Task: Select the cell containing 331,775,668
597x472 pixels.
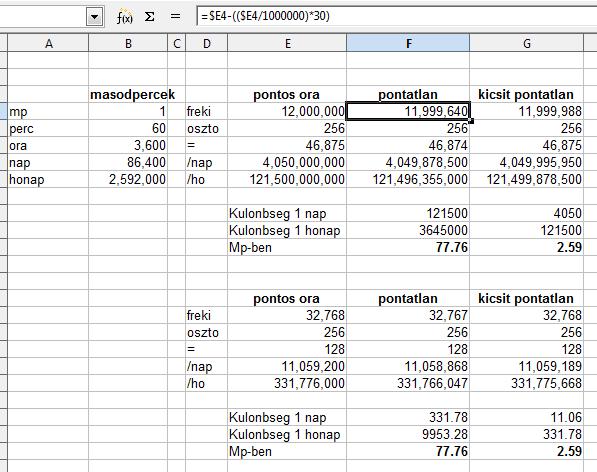Action: tap(527, 383)
